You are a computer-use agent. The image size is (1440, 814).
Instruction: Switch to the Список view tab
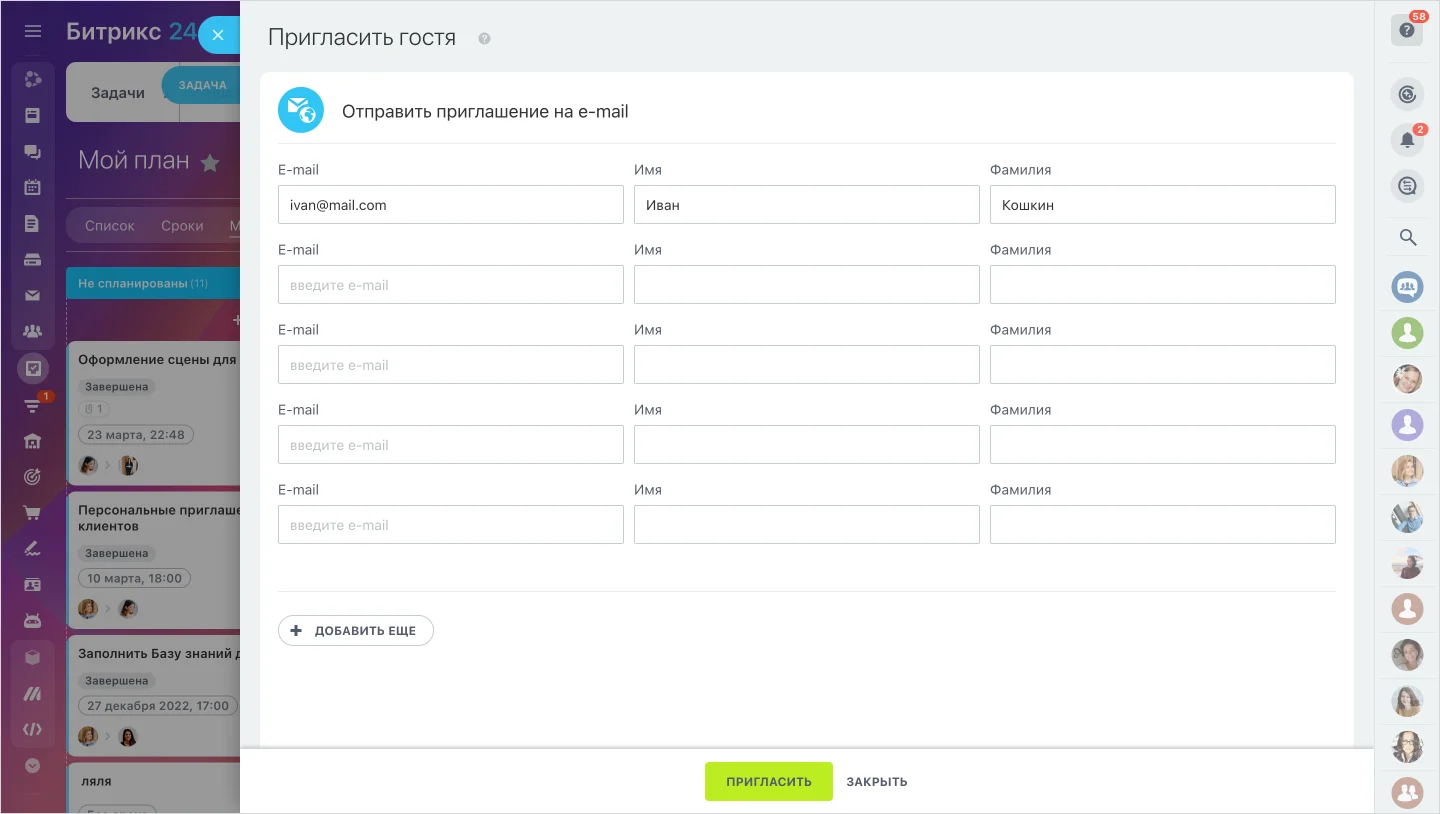[110, 226]
